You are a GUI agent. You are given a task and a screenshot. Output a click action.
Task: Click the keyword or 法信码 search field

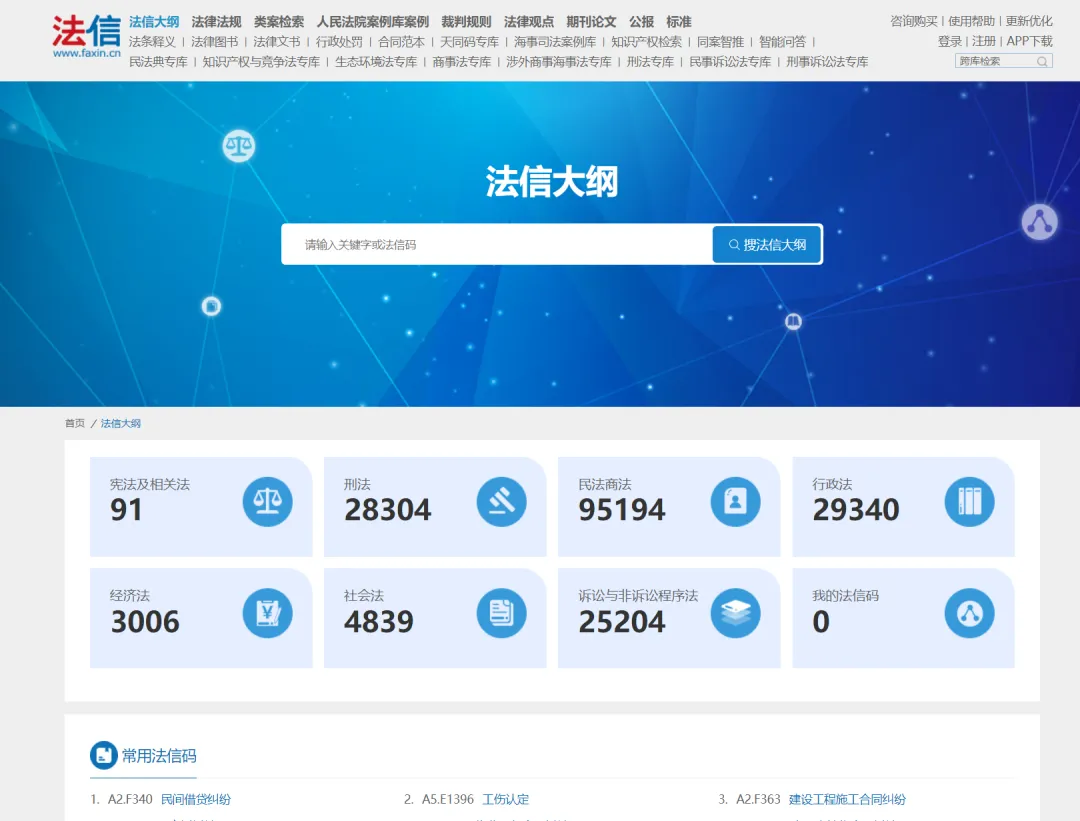497,245
